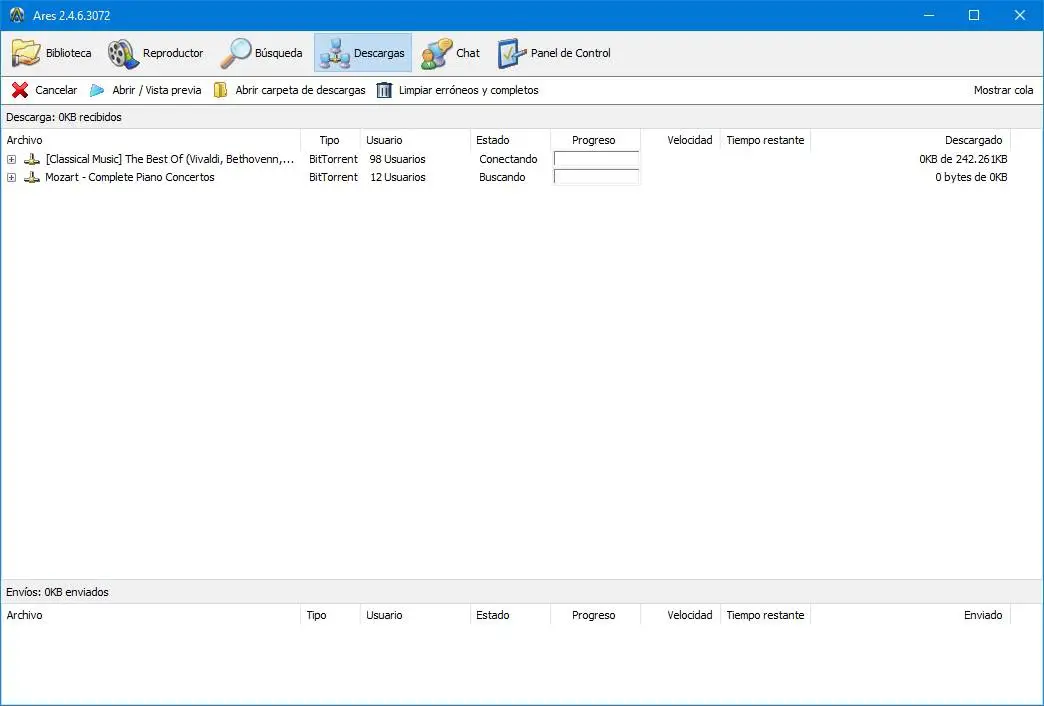
Task: Expand the Mozart Complete Piano Concertos row
Action: point(11,177)
